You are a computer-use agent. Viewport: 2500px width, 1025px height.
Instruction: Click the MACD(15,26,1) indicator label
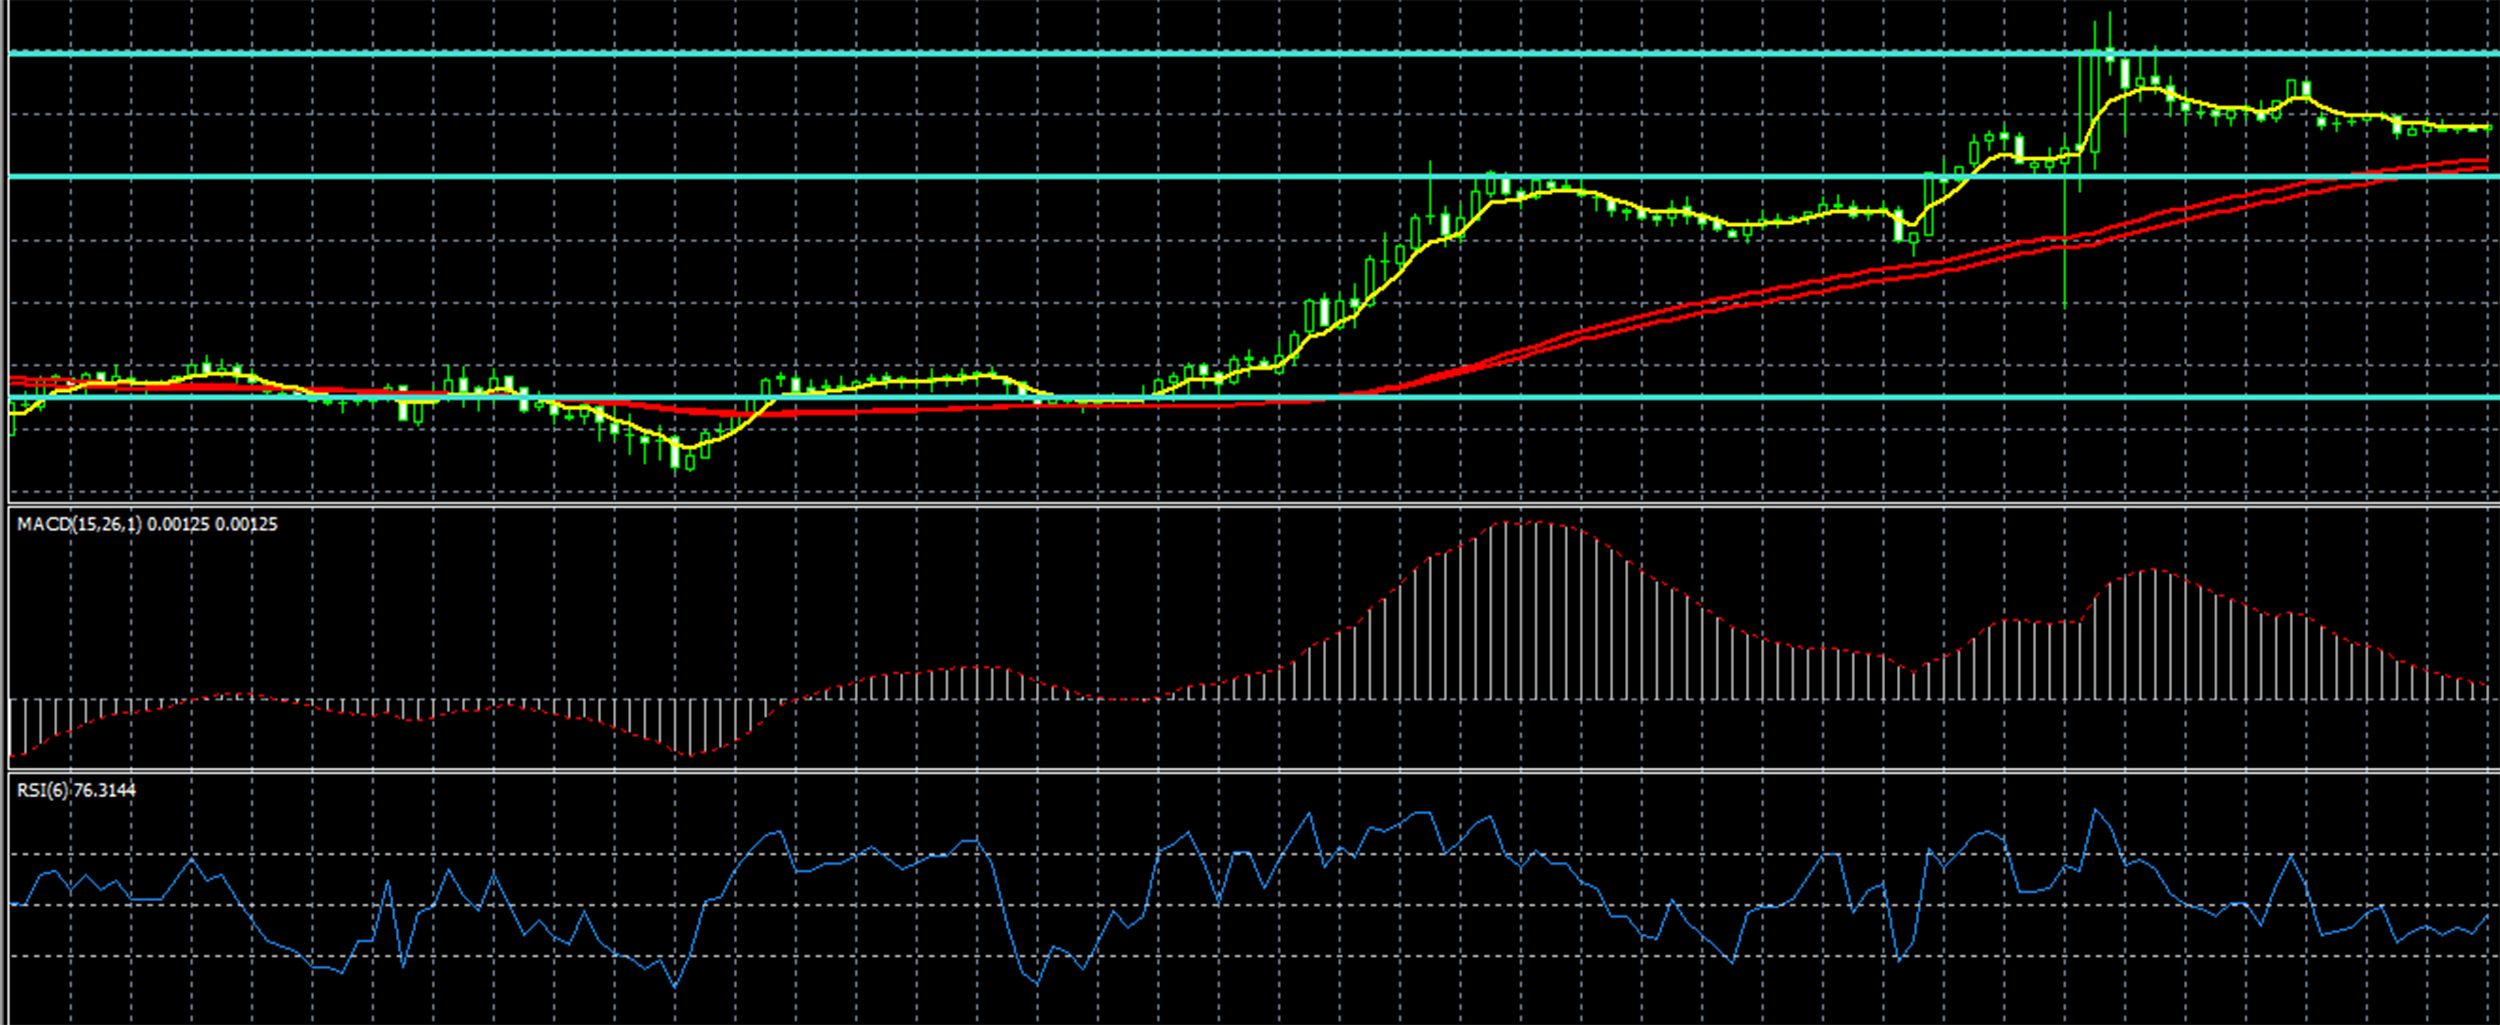pos(80,524)
